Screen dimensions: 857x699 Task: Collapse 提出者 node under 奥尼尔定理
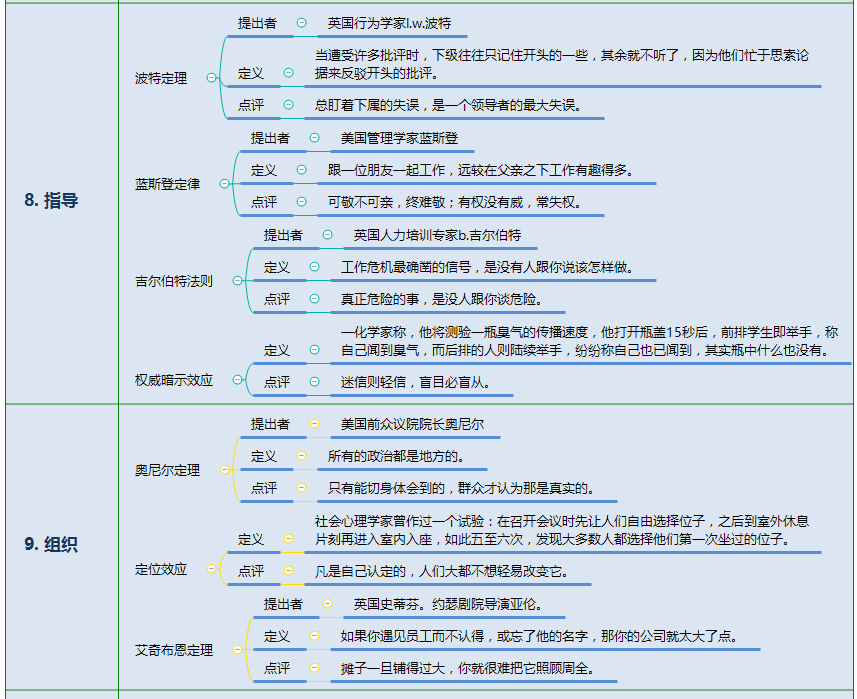pos(314,424)
